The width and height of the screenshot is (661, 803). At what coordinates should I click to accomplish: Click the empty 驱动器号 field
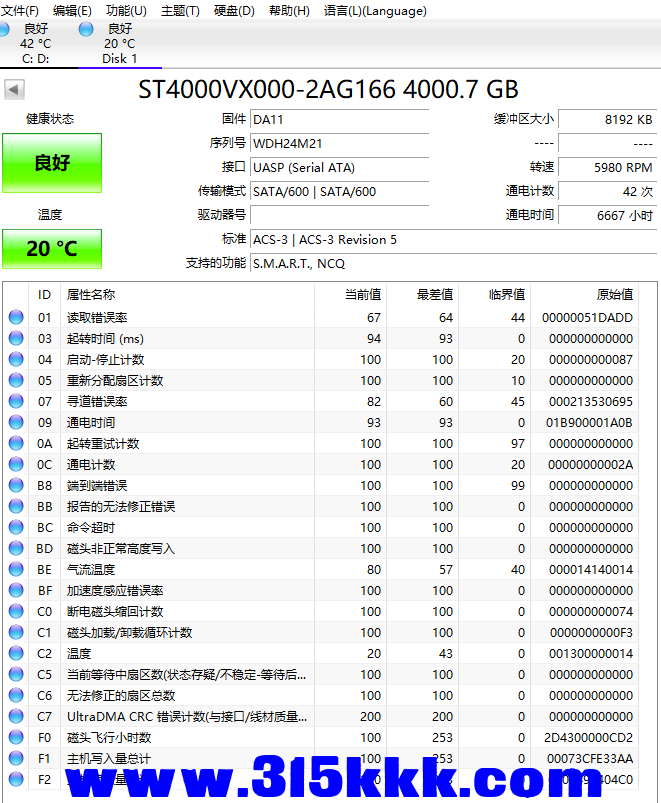(x=339, y=216)
